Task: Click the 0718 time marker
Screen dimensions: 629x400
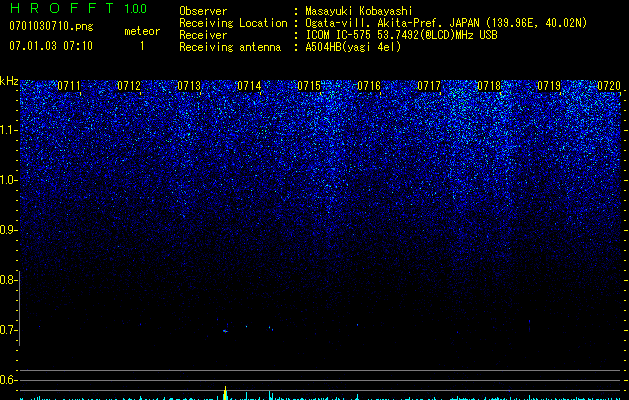Action: [x=489, y=86]
